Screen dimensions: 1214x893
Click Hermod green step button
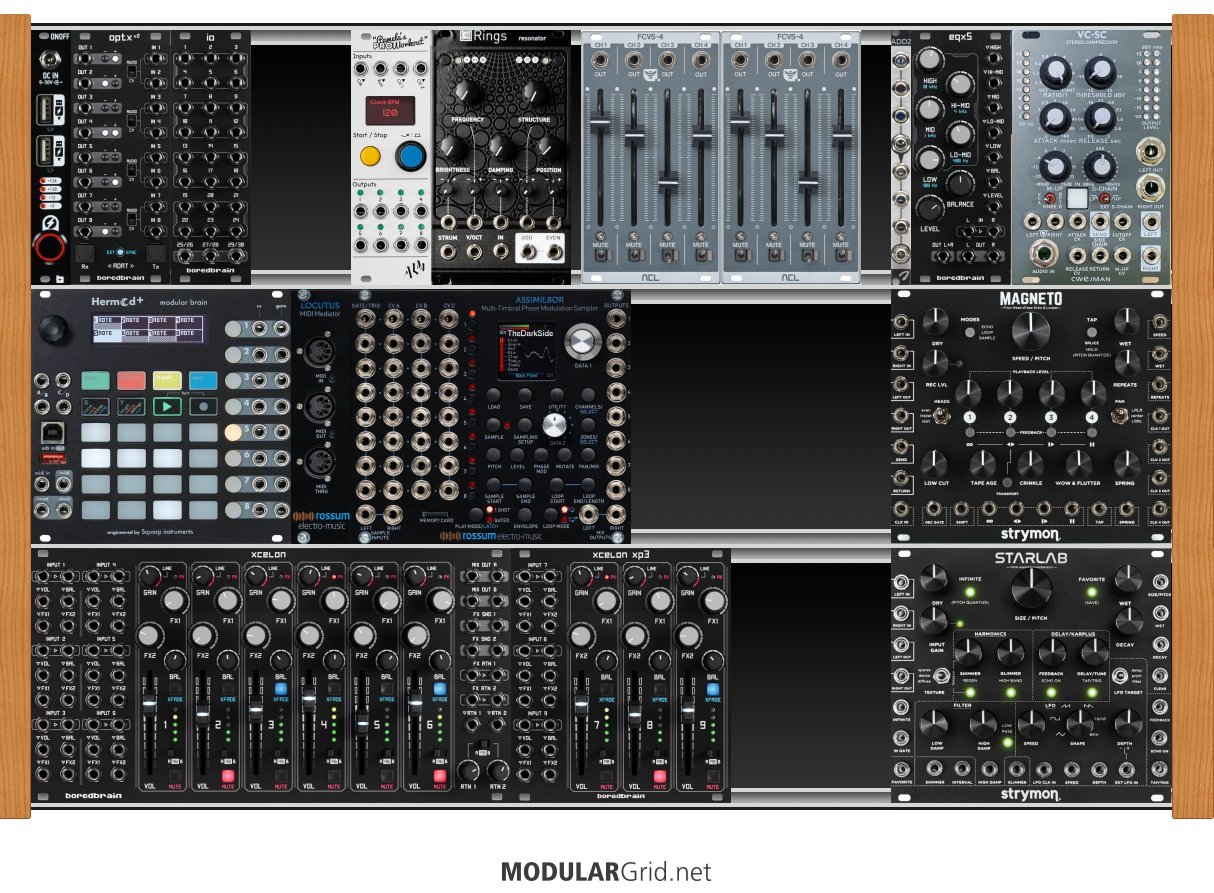pos(96,381)
